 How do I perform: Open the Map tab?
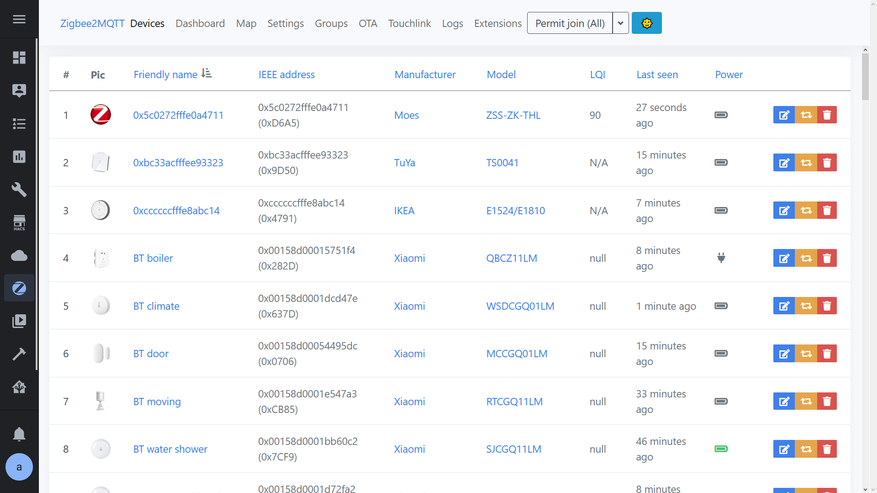(x=246, y=23)
